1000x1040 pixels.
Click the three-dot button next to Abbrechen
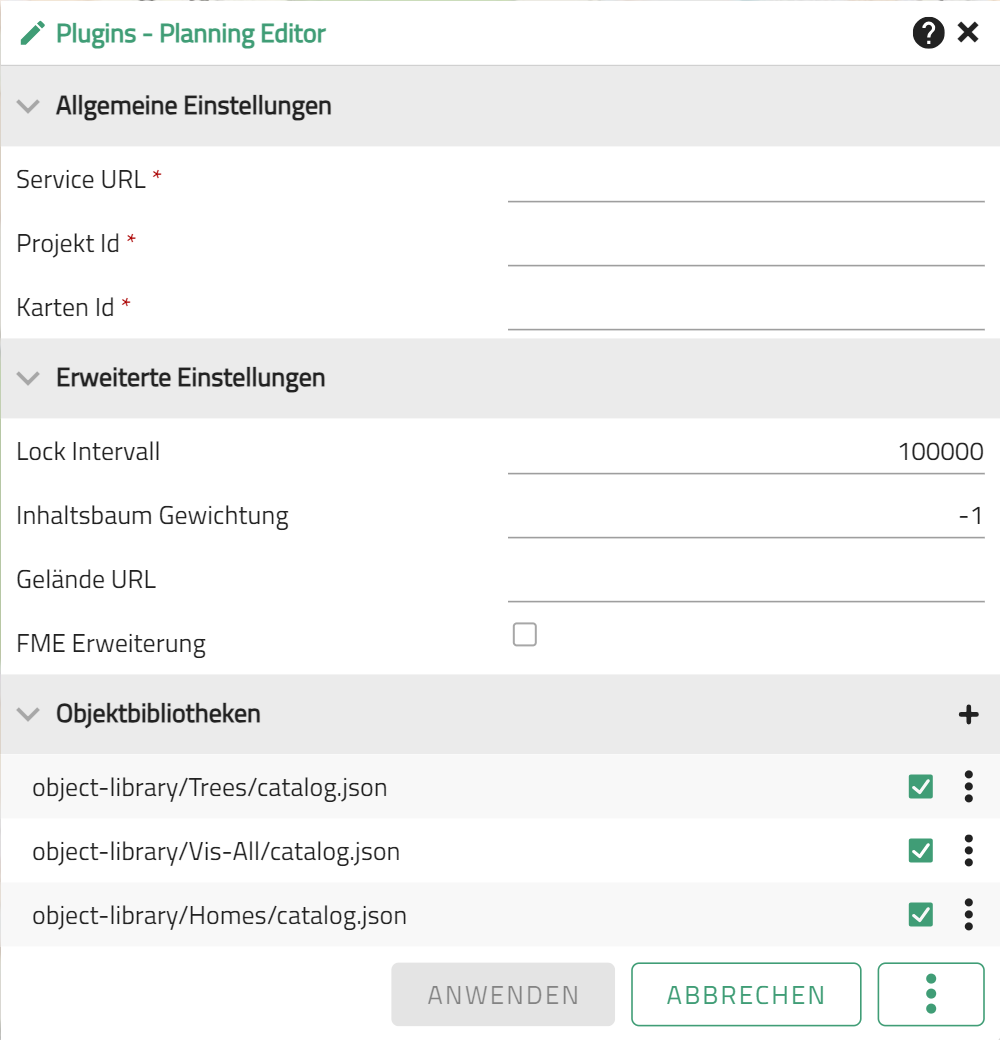[930, 994]
